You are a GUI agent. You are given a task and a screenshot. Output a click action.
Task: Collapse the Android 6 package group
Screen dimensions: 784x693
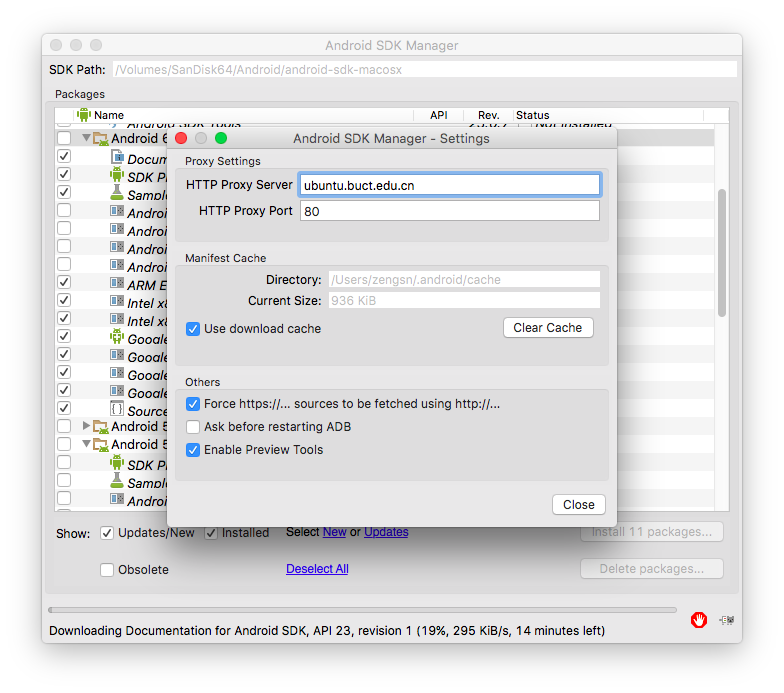86,139
